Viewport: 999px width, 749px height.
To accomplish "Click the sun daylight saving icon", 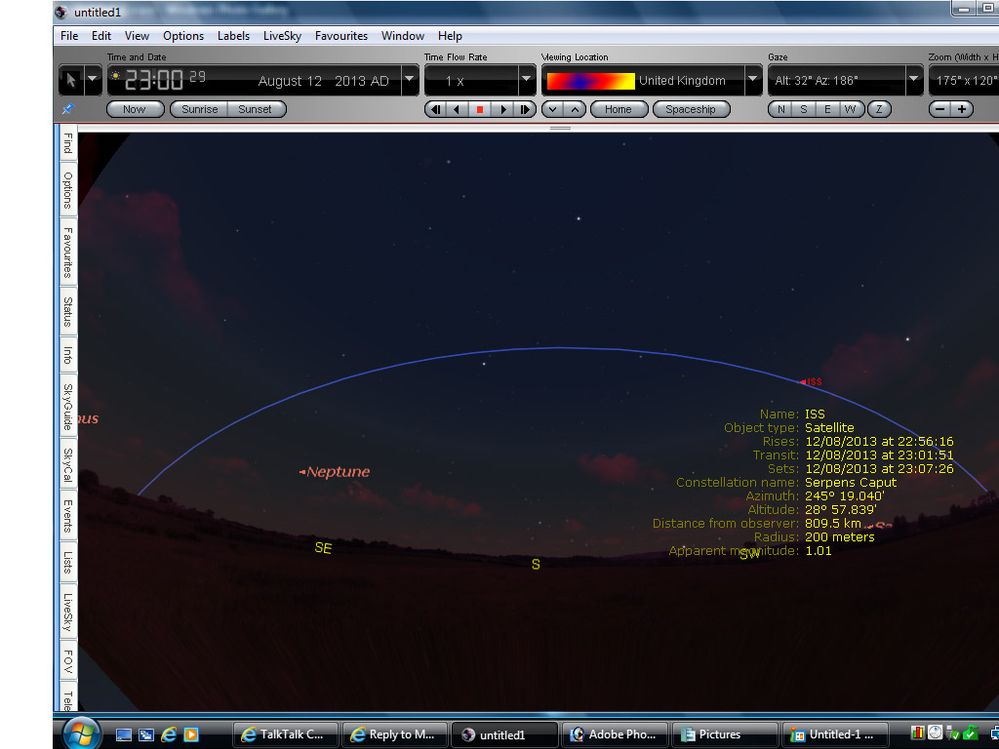I will 115,76.
